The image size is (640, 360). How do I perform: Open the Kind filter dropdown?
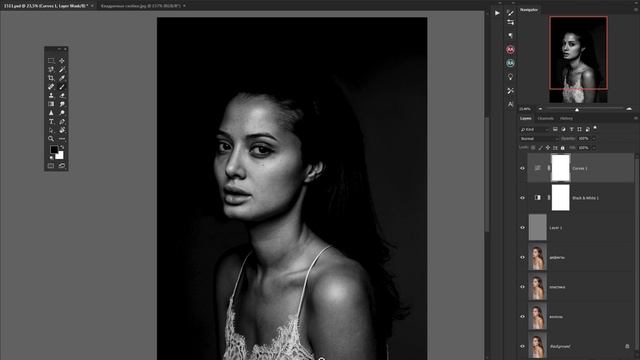point(535,129)
